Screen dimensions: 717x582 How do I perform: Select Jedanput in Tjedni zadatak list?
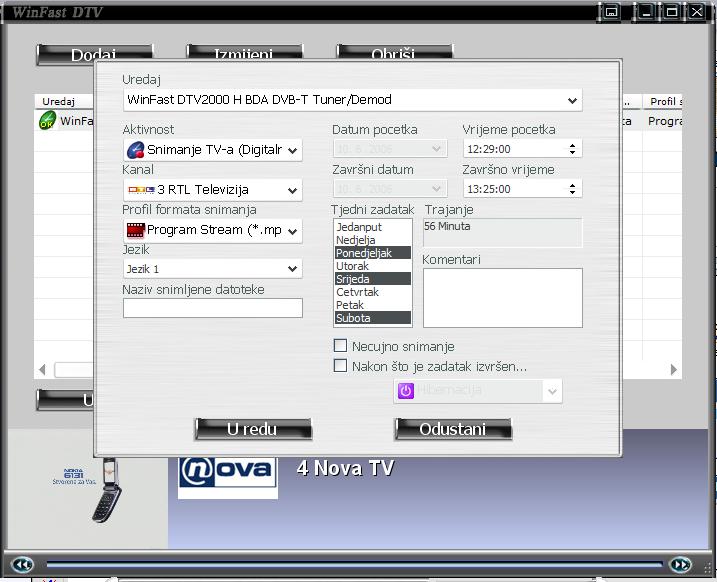[x=358, y=227]
